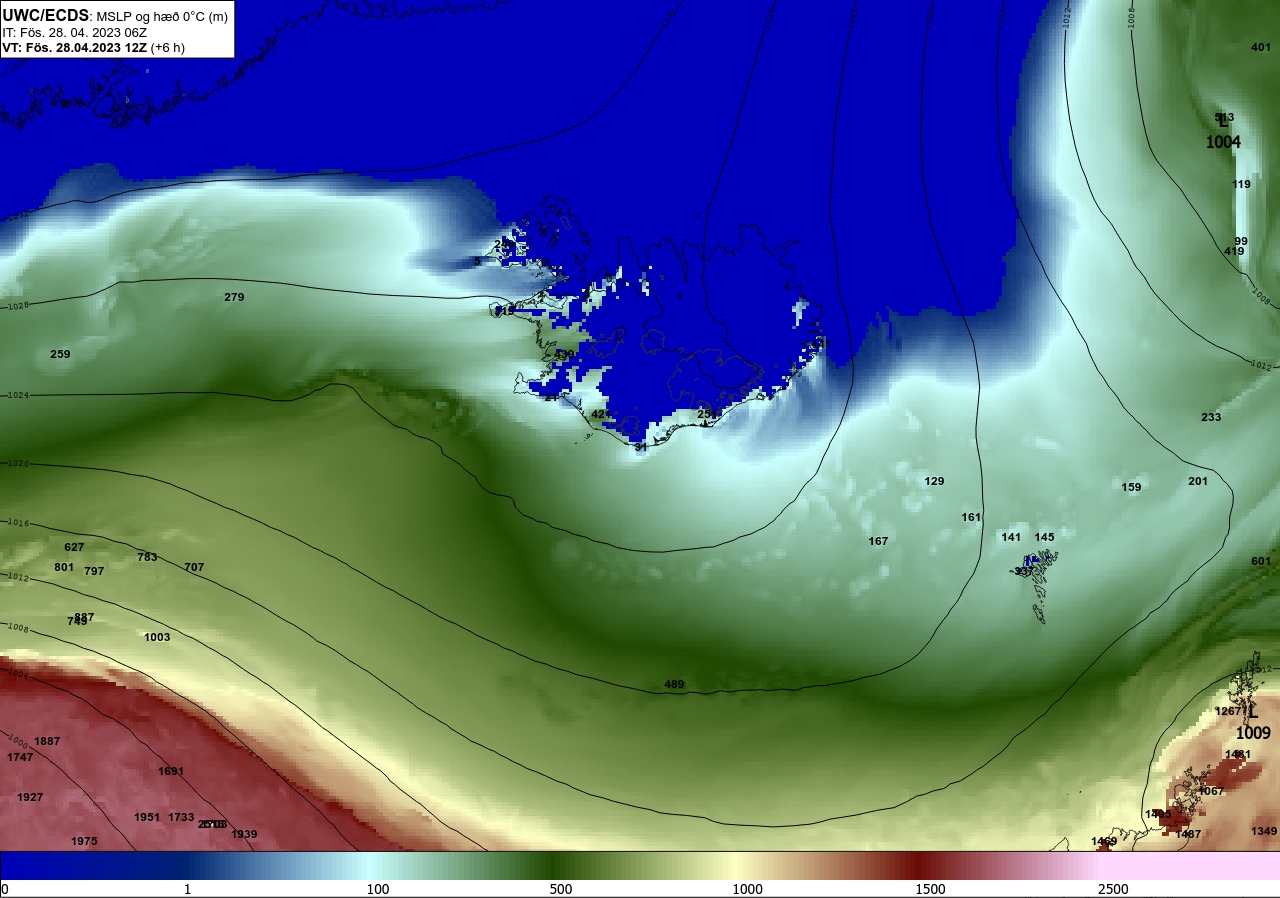Click the 233 height value
This screenshot has width=1280, height=898.
(x=1211, y=417)
